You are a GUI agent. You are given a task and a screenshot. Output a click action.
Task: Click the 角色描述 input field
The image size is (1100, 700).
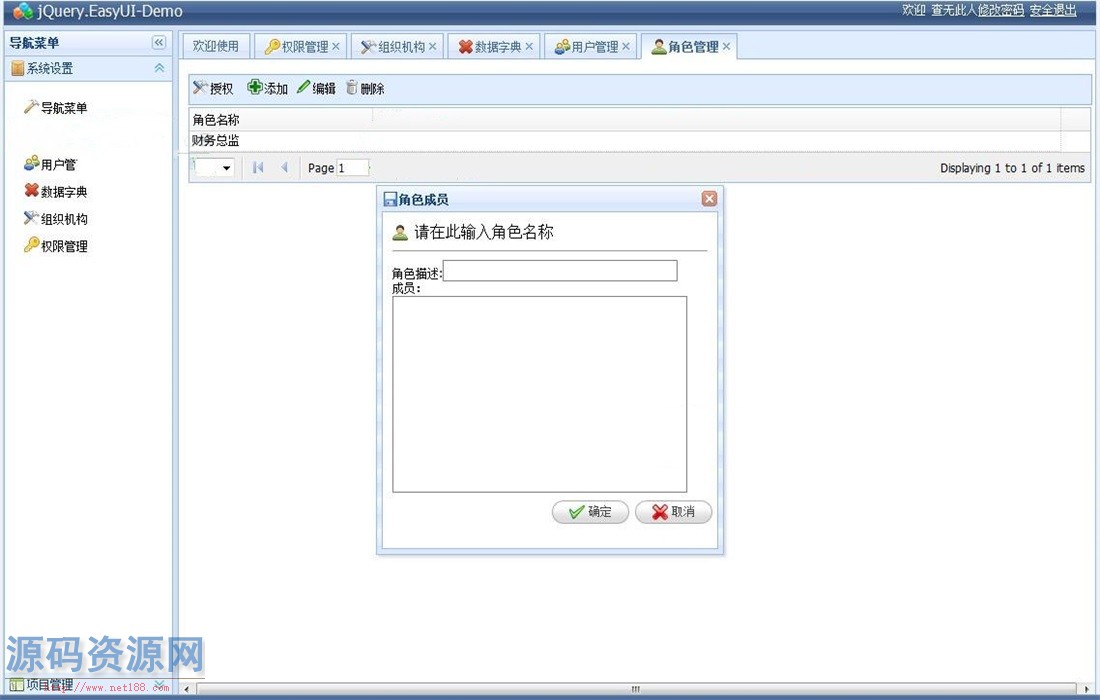[560, 271]
